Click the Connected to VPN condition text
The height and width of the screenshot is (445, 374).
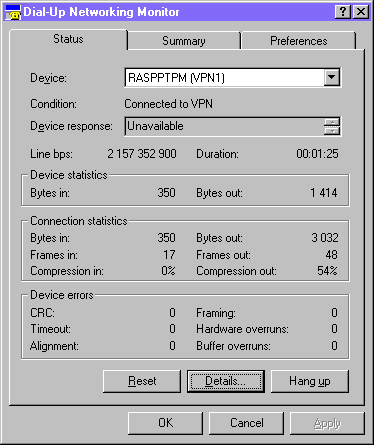(168, 104)
